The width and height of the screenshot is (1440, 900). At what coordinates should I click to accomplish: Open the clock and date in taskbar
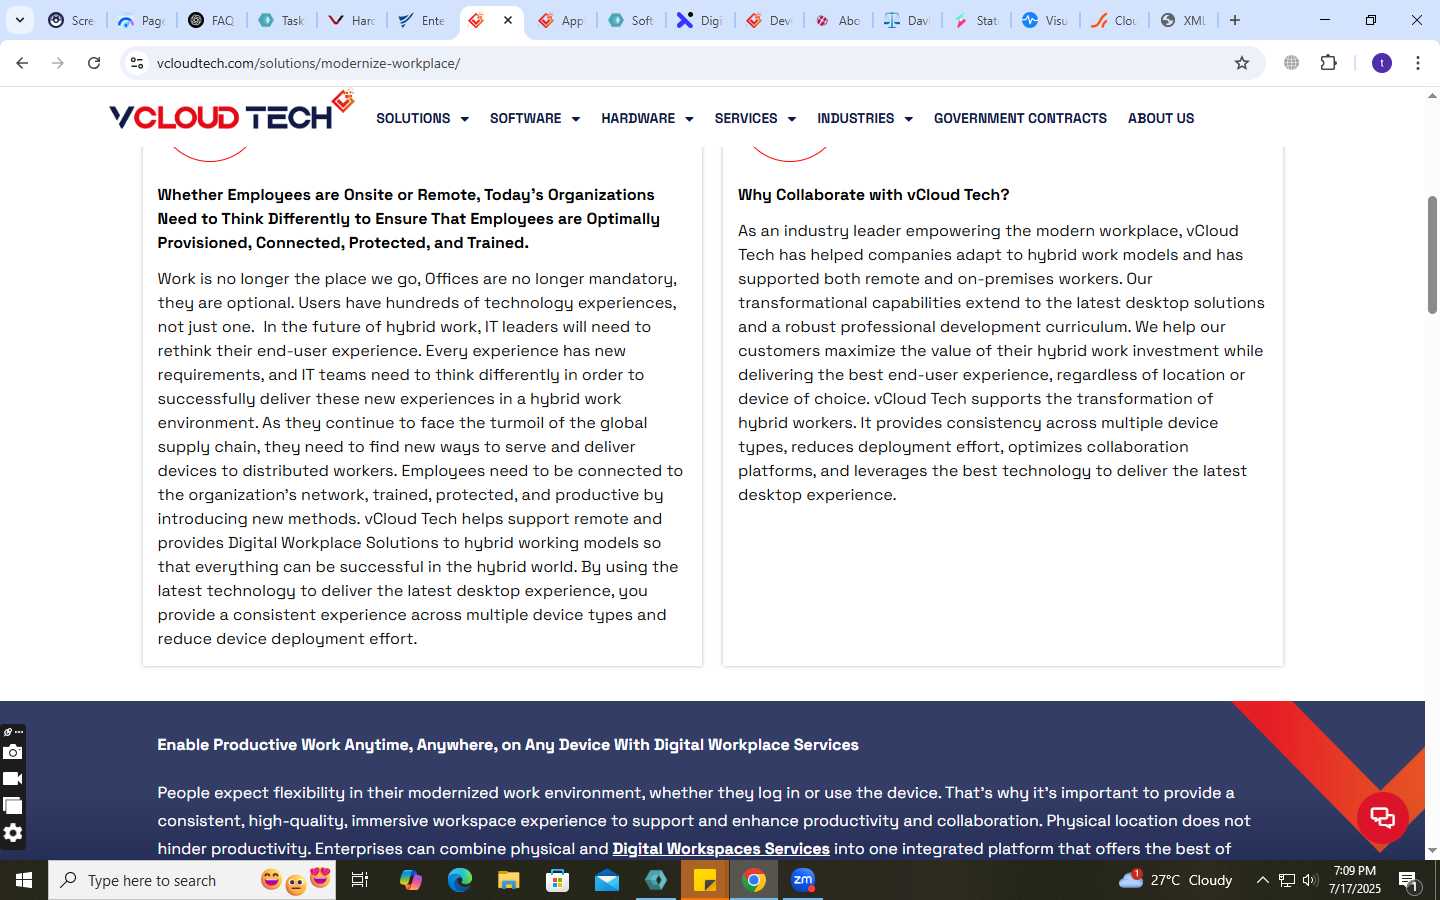(x=1355, y=880)
